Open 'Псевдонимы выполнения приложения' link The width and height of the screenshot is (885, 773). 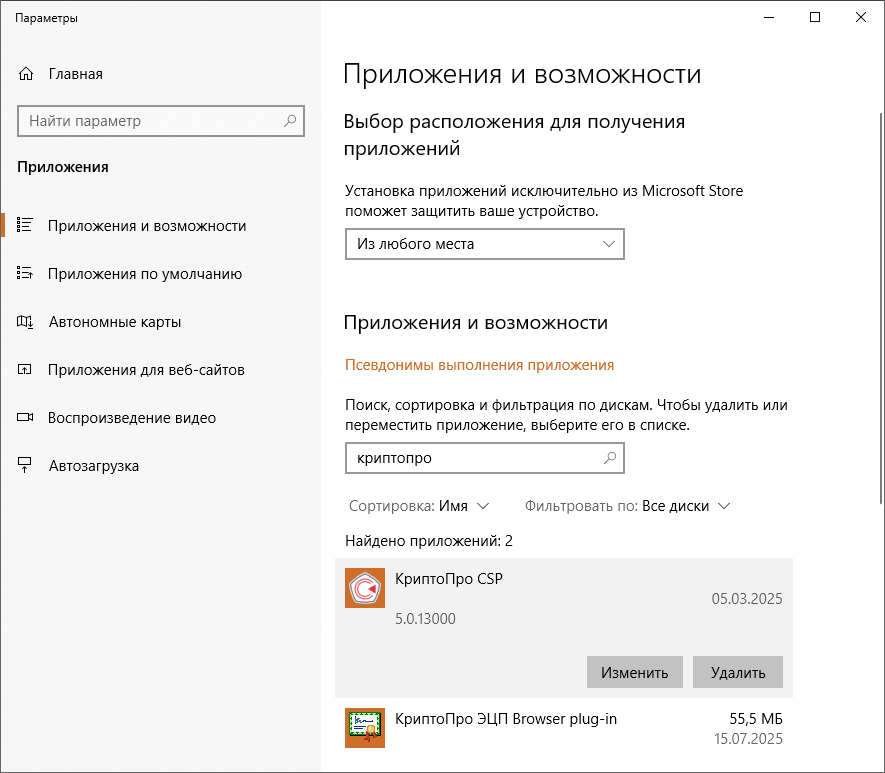(479, 365)
